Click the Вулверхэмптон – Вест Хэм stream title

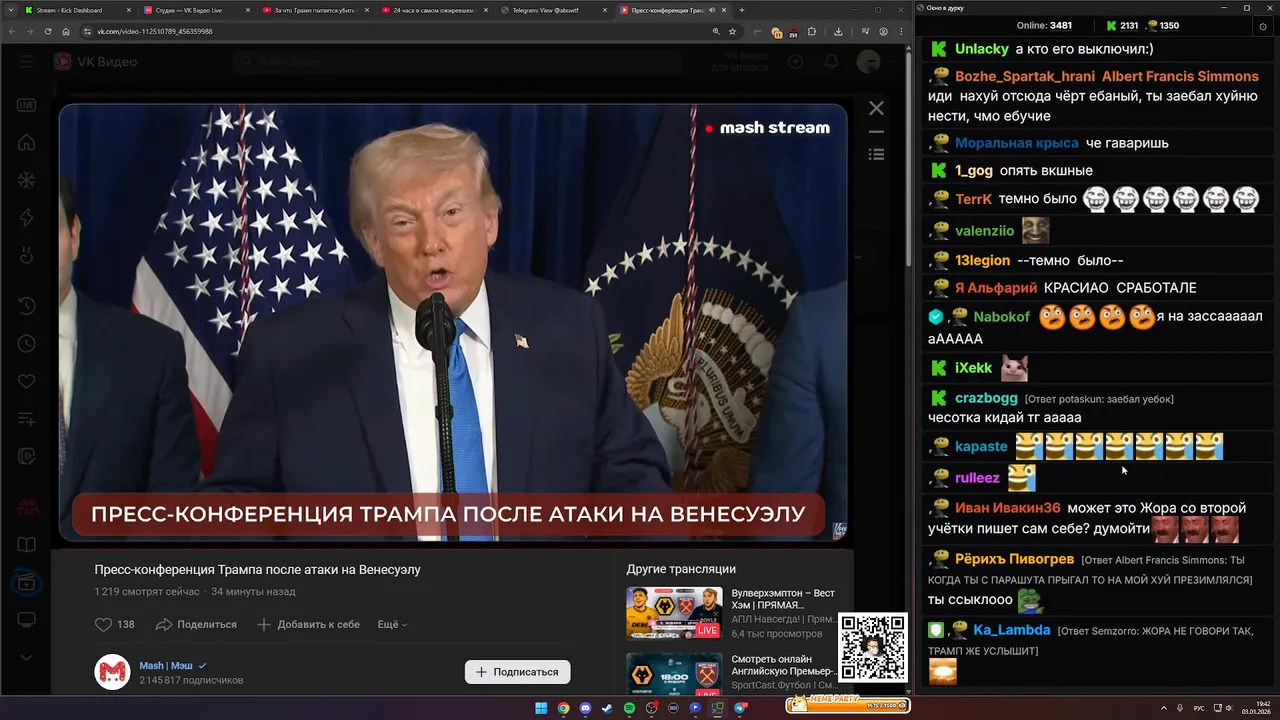783,599
